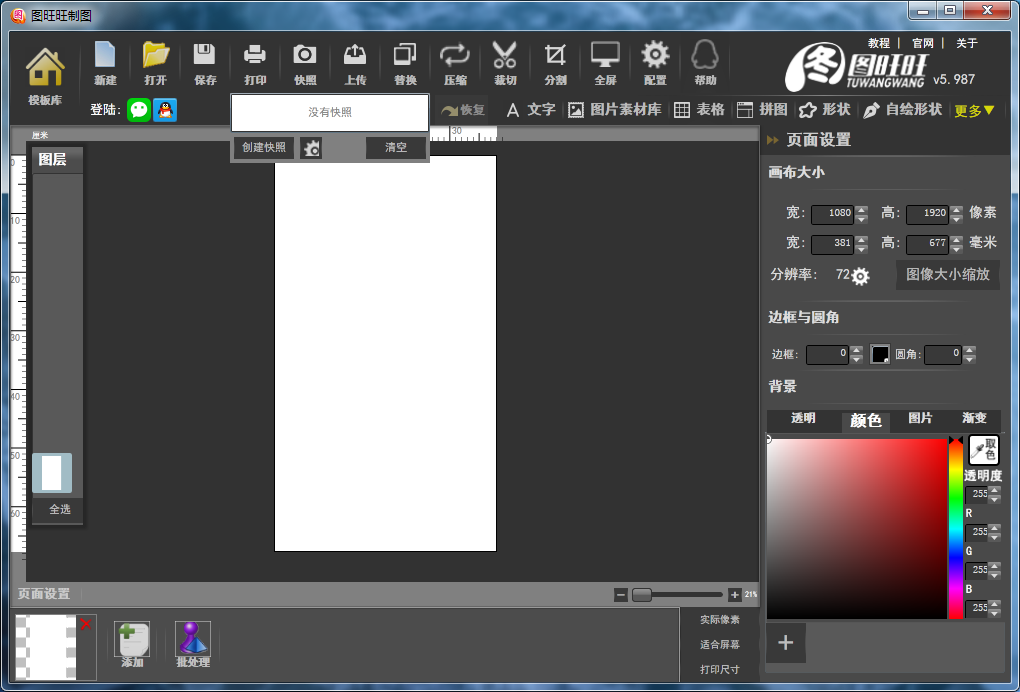Open snapshot settings gear beside 创建快照

pyautogui.click(x=311, y=148)
